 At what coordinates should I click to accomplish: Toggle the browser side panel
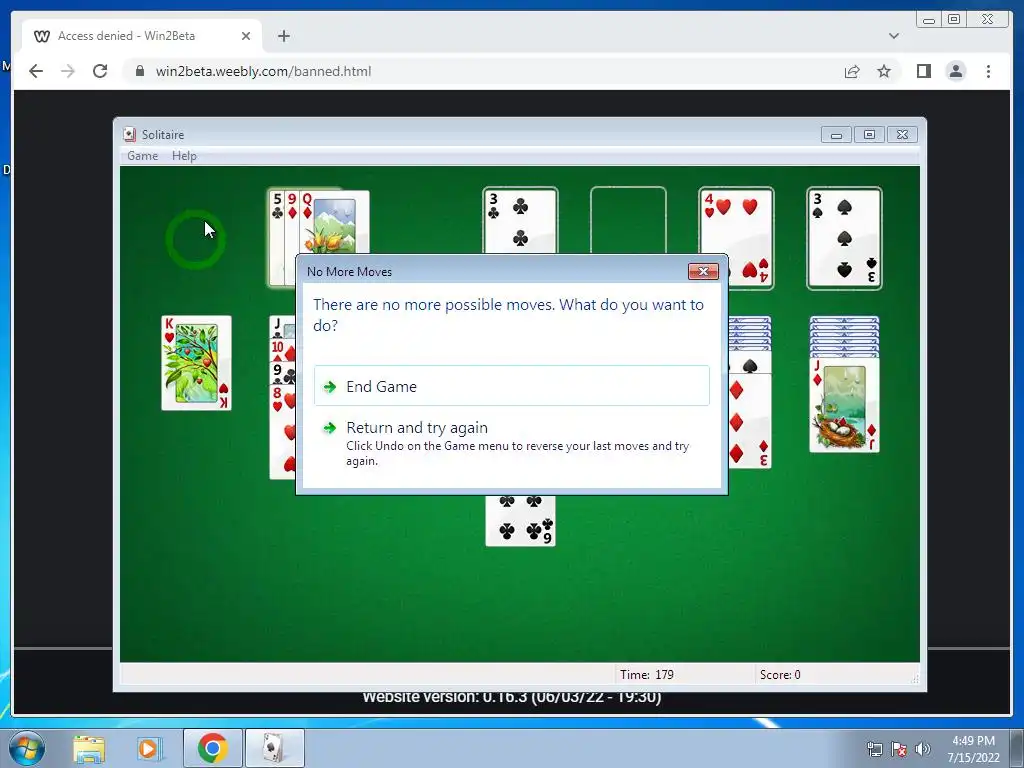pyautogui.click(x=923, y=71)
